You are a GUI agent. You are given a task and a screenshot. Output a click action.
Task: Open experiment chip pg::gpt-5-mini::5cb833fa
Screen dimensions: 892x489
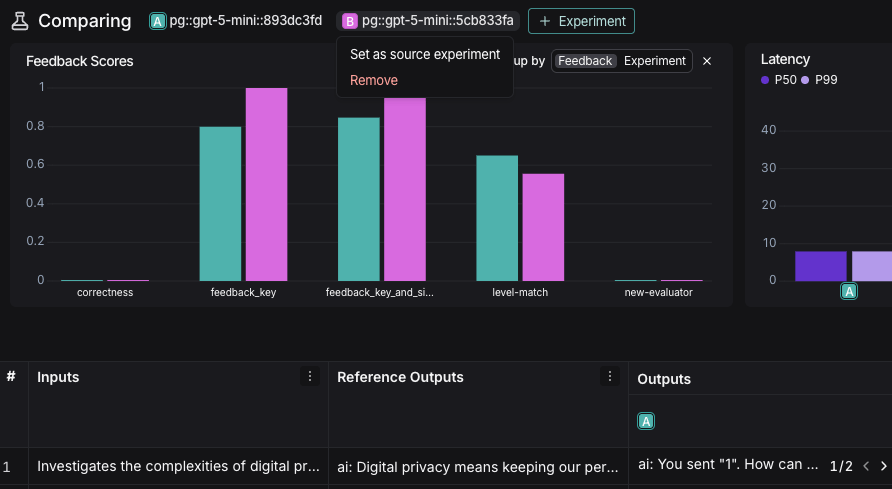[428, 21]
